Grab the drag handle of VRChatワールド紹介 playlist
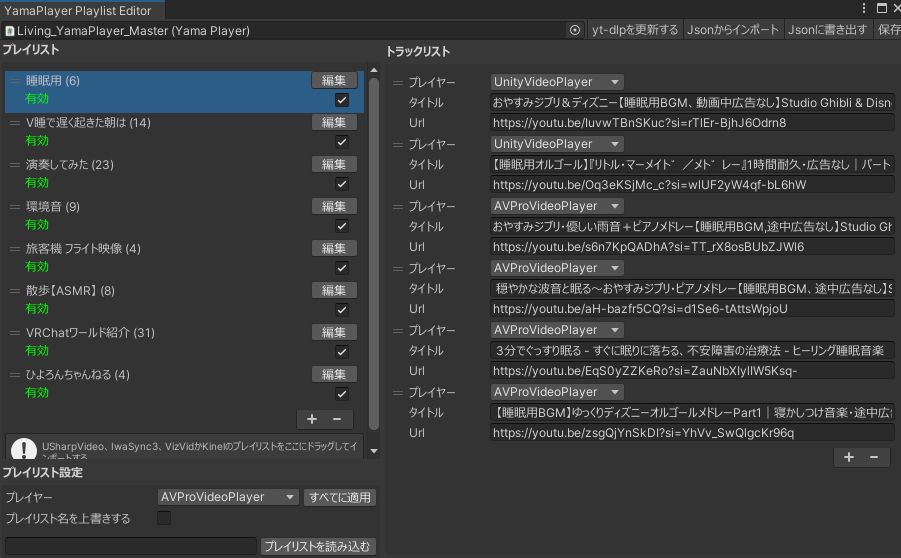The image size is (901, 558). [15, 333]
